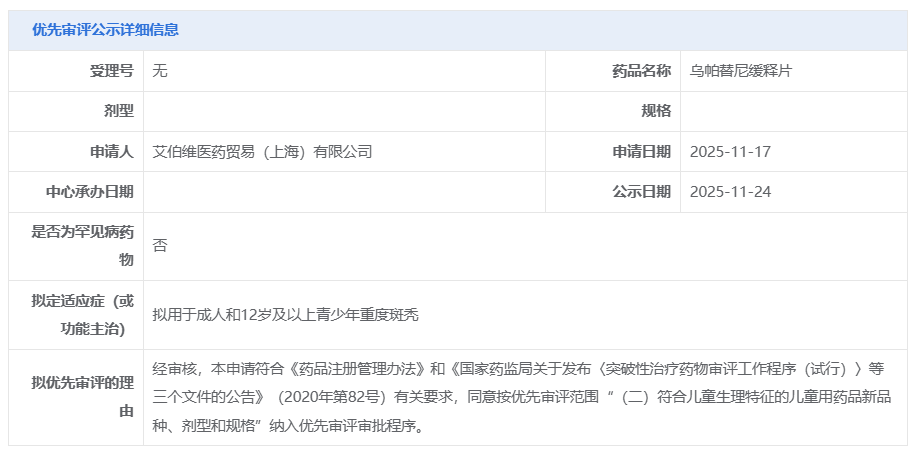Click the 是否为罕见病药物 label
The height and width of the screenshot is (456, 916).
tap(83, 246)
